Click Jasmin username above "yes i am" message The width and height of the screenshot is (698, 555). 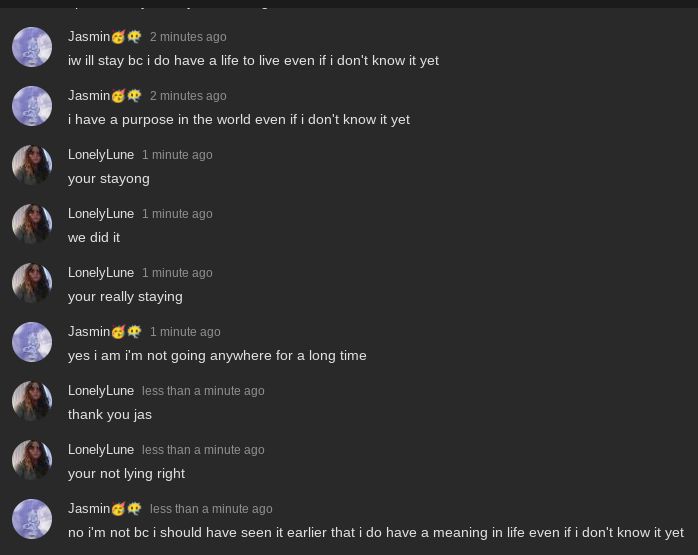point(89,332)
